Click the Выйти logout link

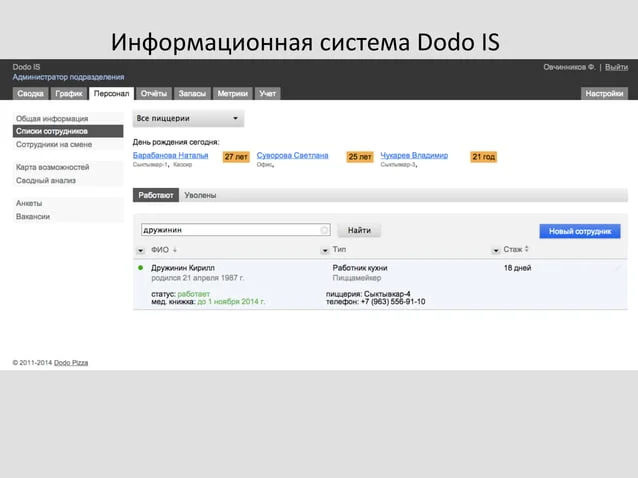[616, 67]
